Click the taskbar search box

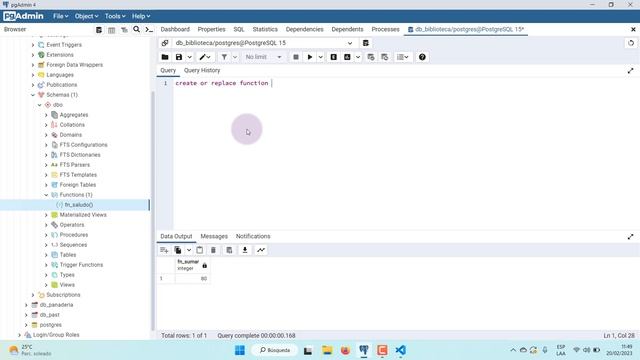pyautogui.click(x=275, y=350)
